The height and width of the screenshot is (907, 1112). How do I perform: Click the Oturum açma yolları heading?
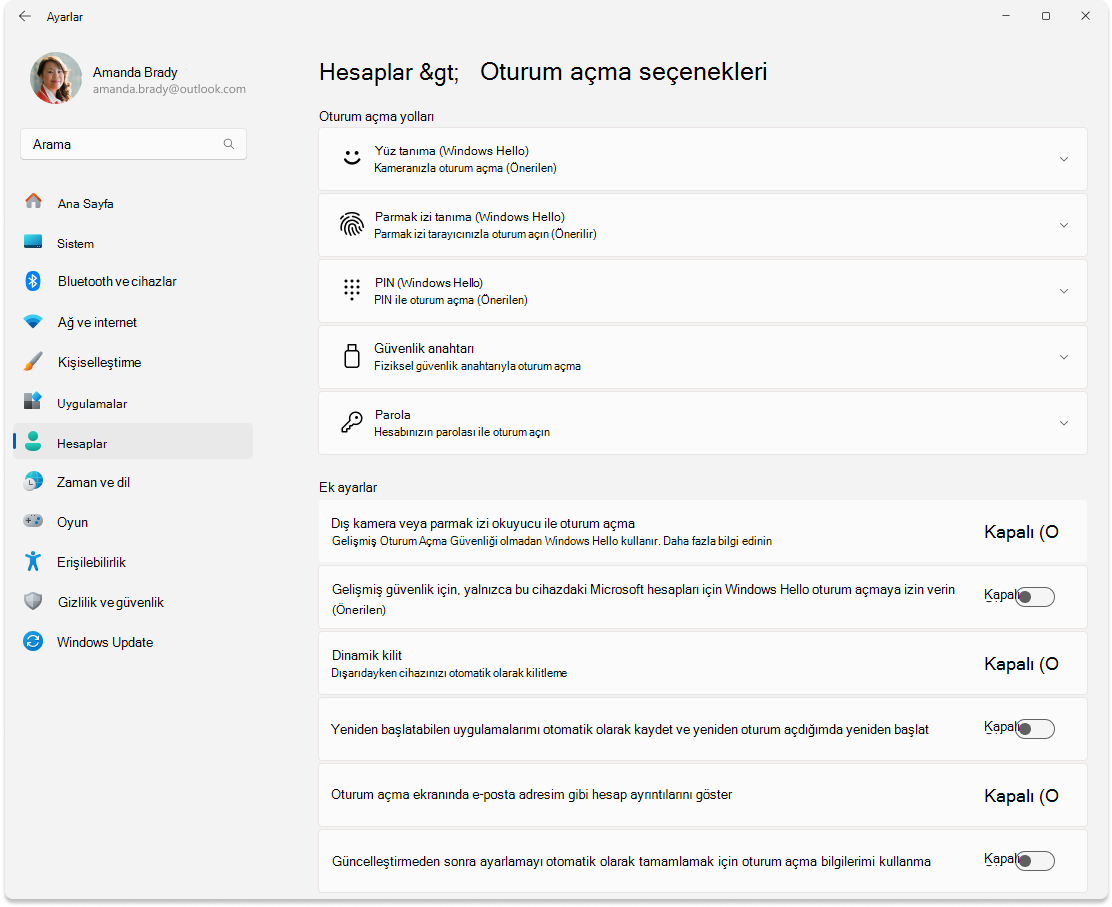coord(377,116)
